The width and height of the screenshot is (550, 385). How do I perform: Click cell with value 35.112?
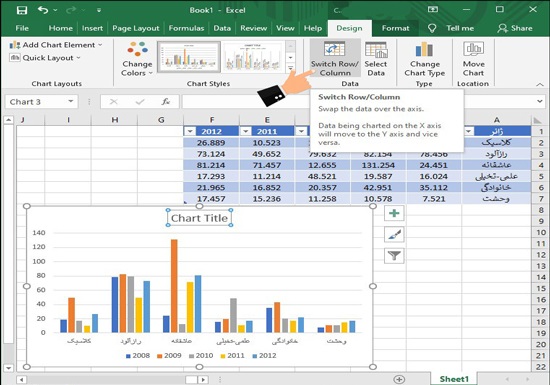pos(434,188)
